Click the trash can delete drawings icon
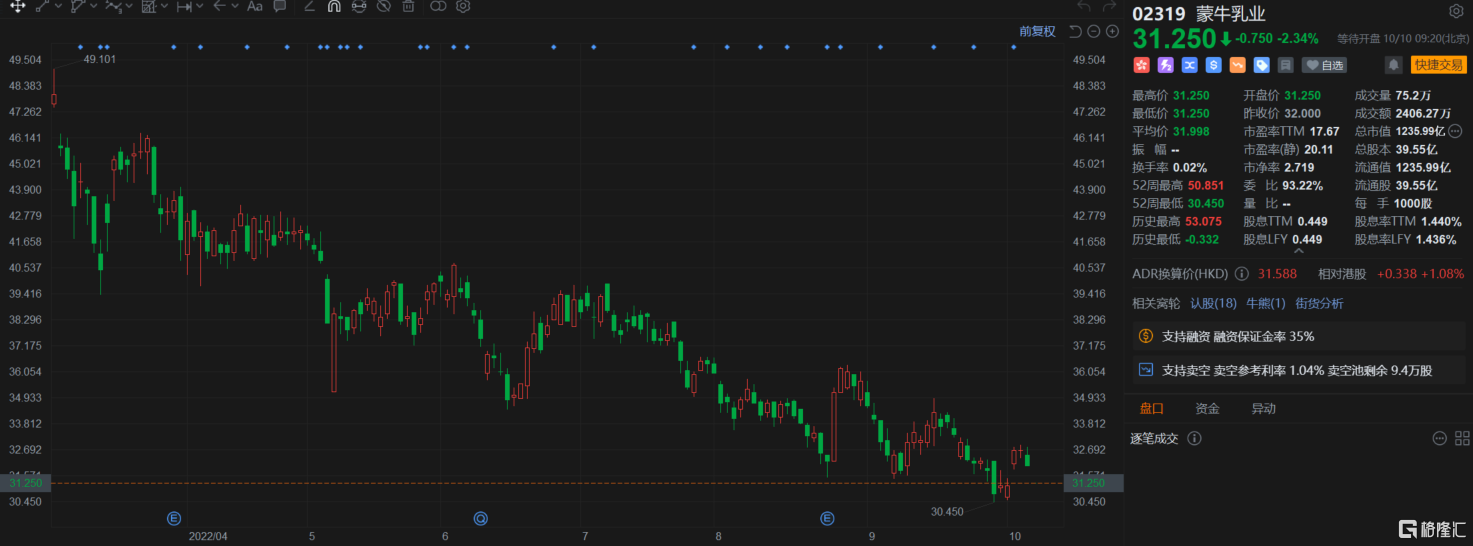 [x=408, y=6]
